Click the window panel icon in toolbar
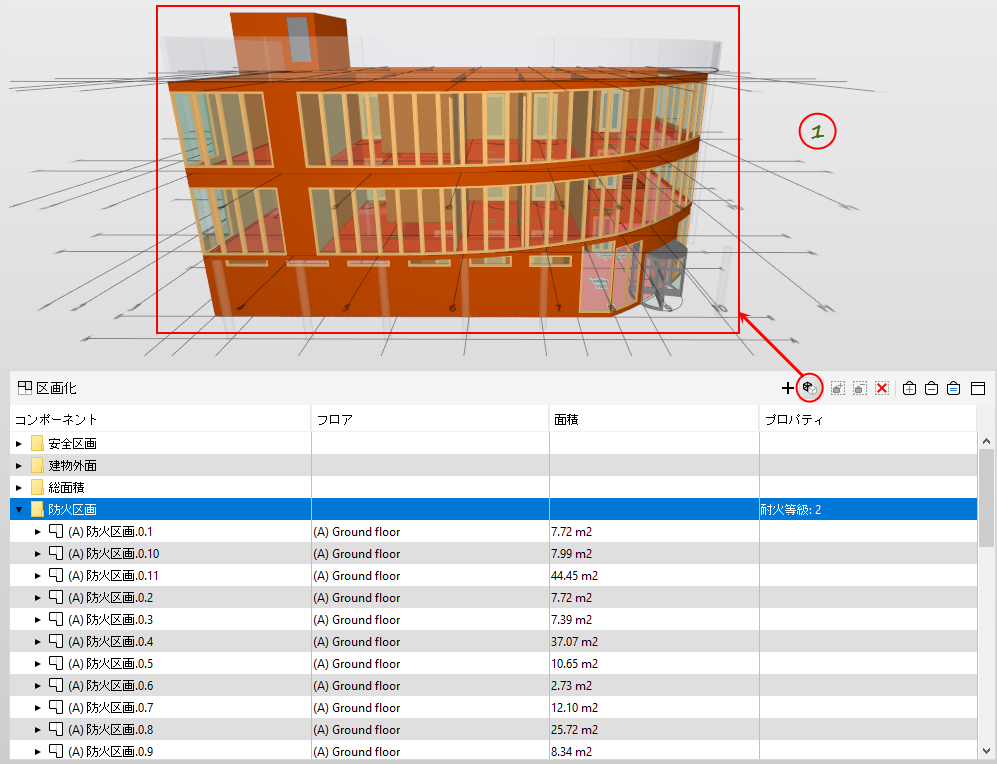 [x=978, y=388]
